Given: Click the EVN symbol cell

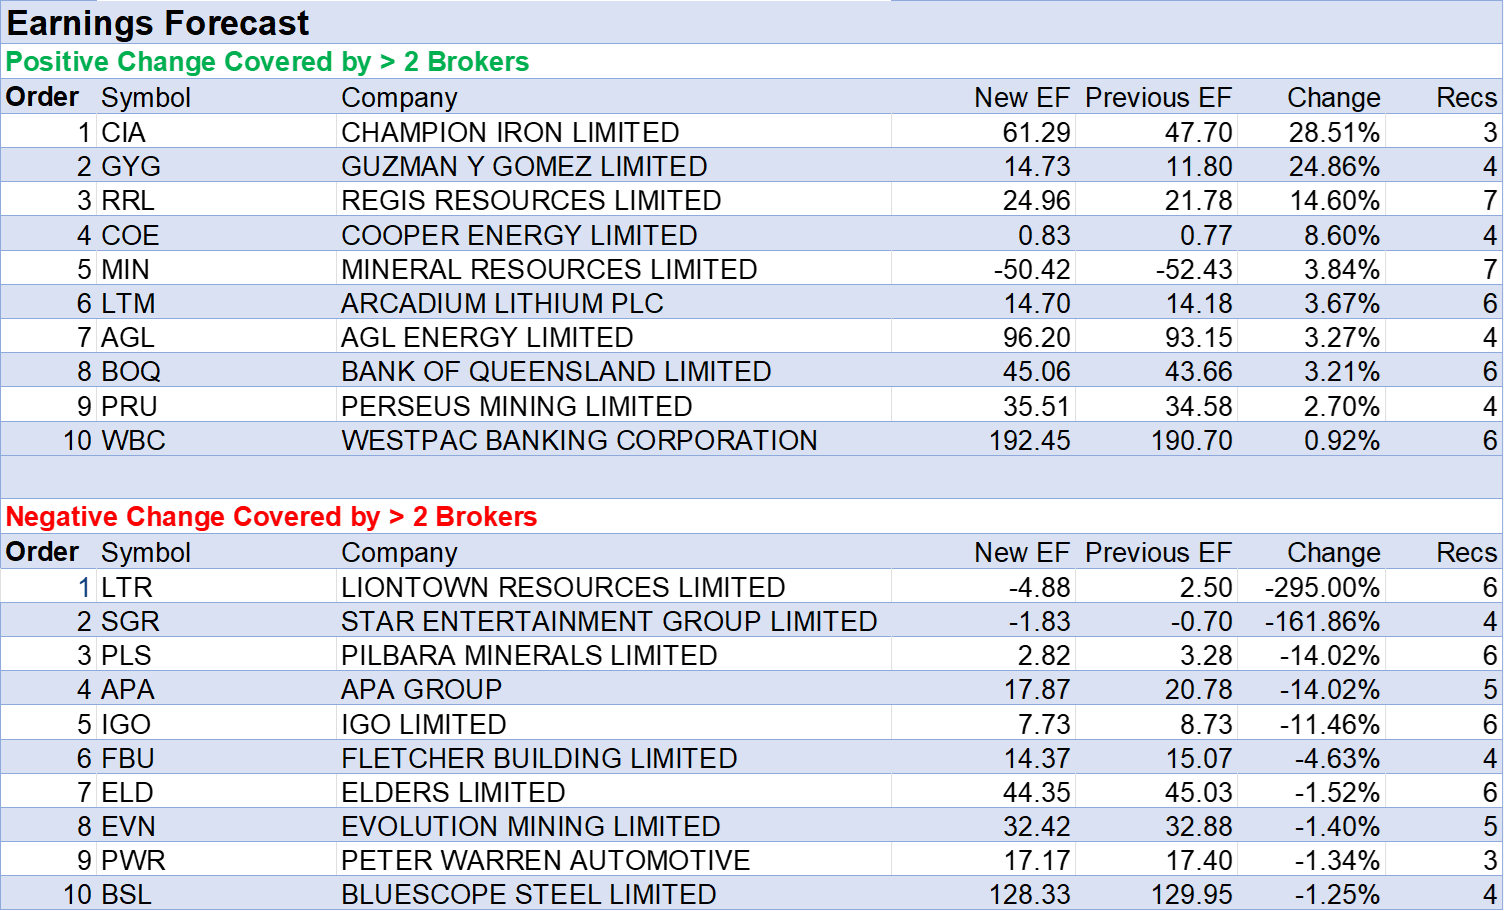Looking at the screenshot, I should click(x=128, y=827).
